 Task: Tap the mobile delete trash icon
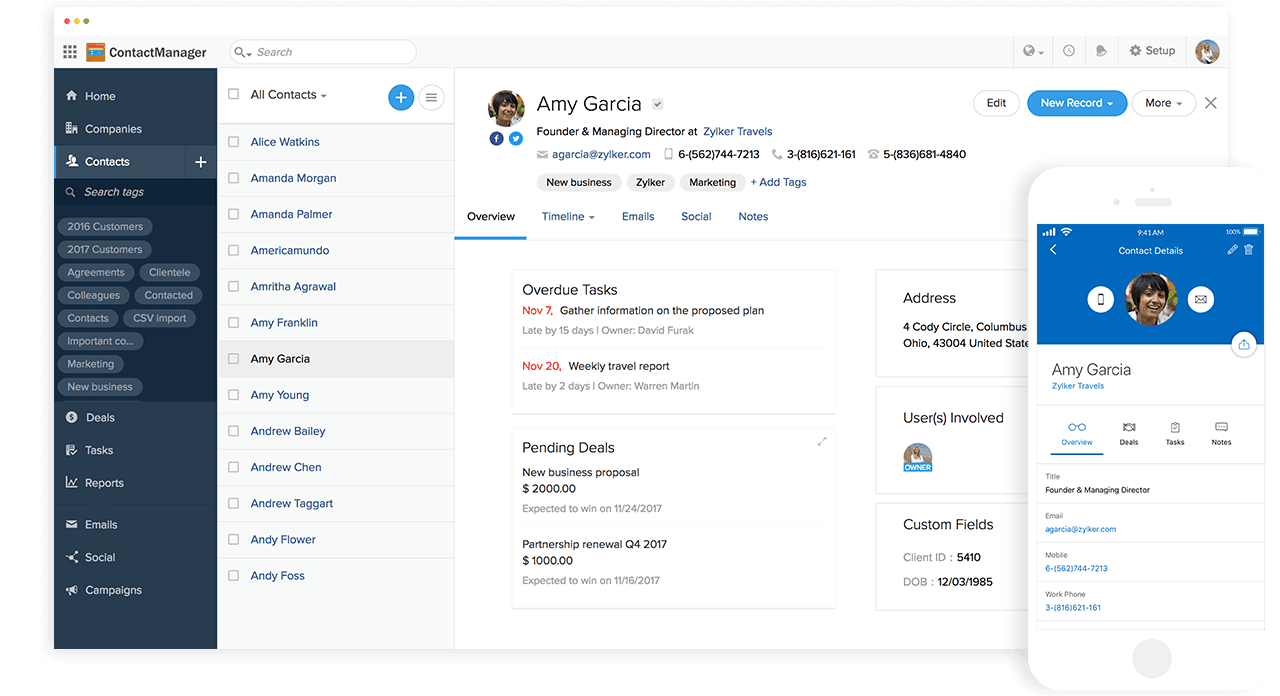click(1248, 250)
